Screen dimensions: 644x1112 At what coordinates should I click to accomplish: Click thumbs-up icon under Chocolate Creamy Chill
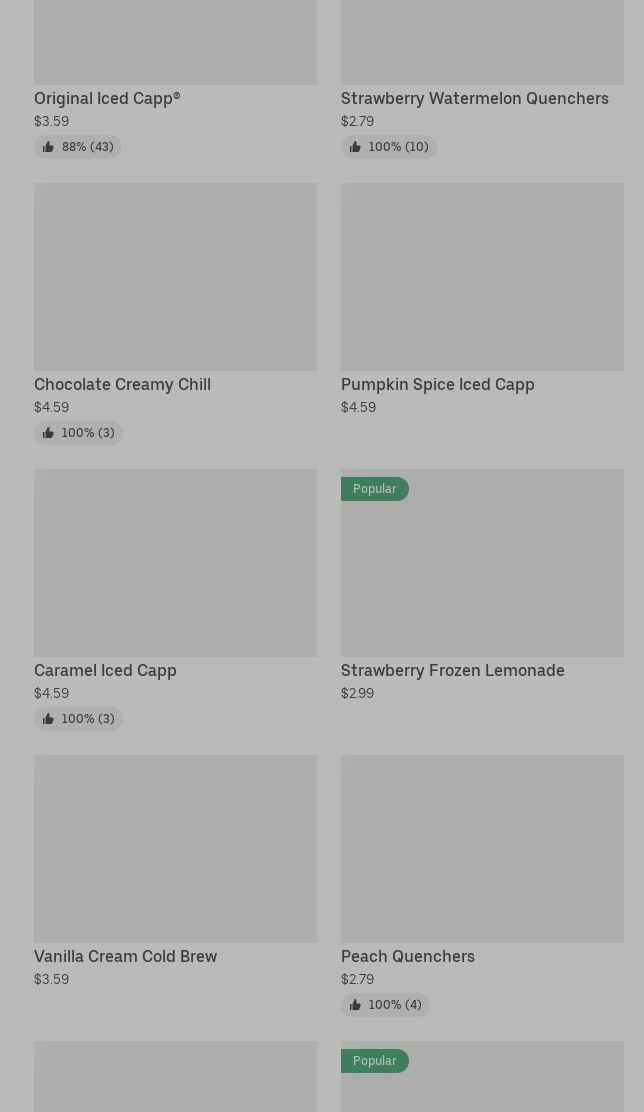pyautogui.click(x=48, y=433)
